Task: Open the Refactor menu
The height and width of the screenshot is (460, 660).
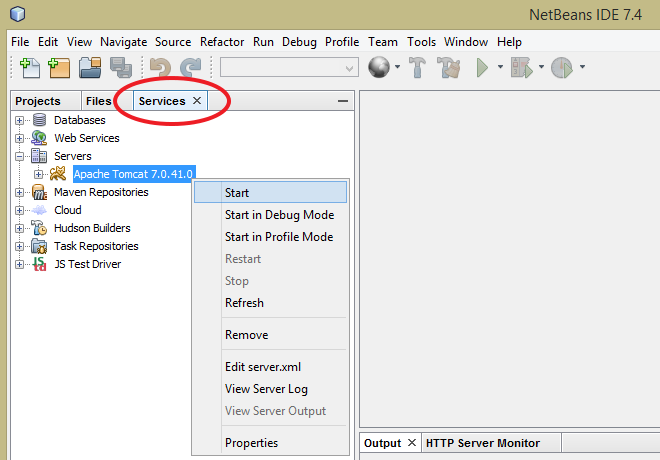Action: [221, 42]
